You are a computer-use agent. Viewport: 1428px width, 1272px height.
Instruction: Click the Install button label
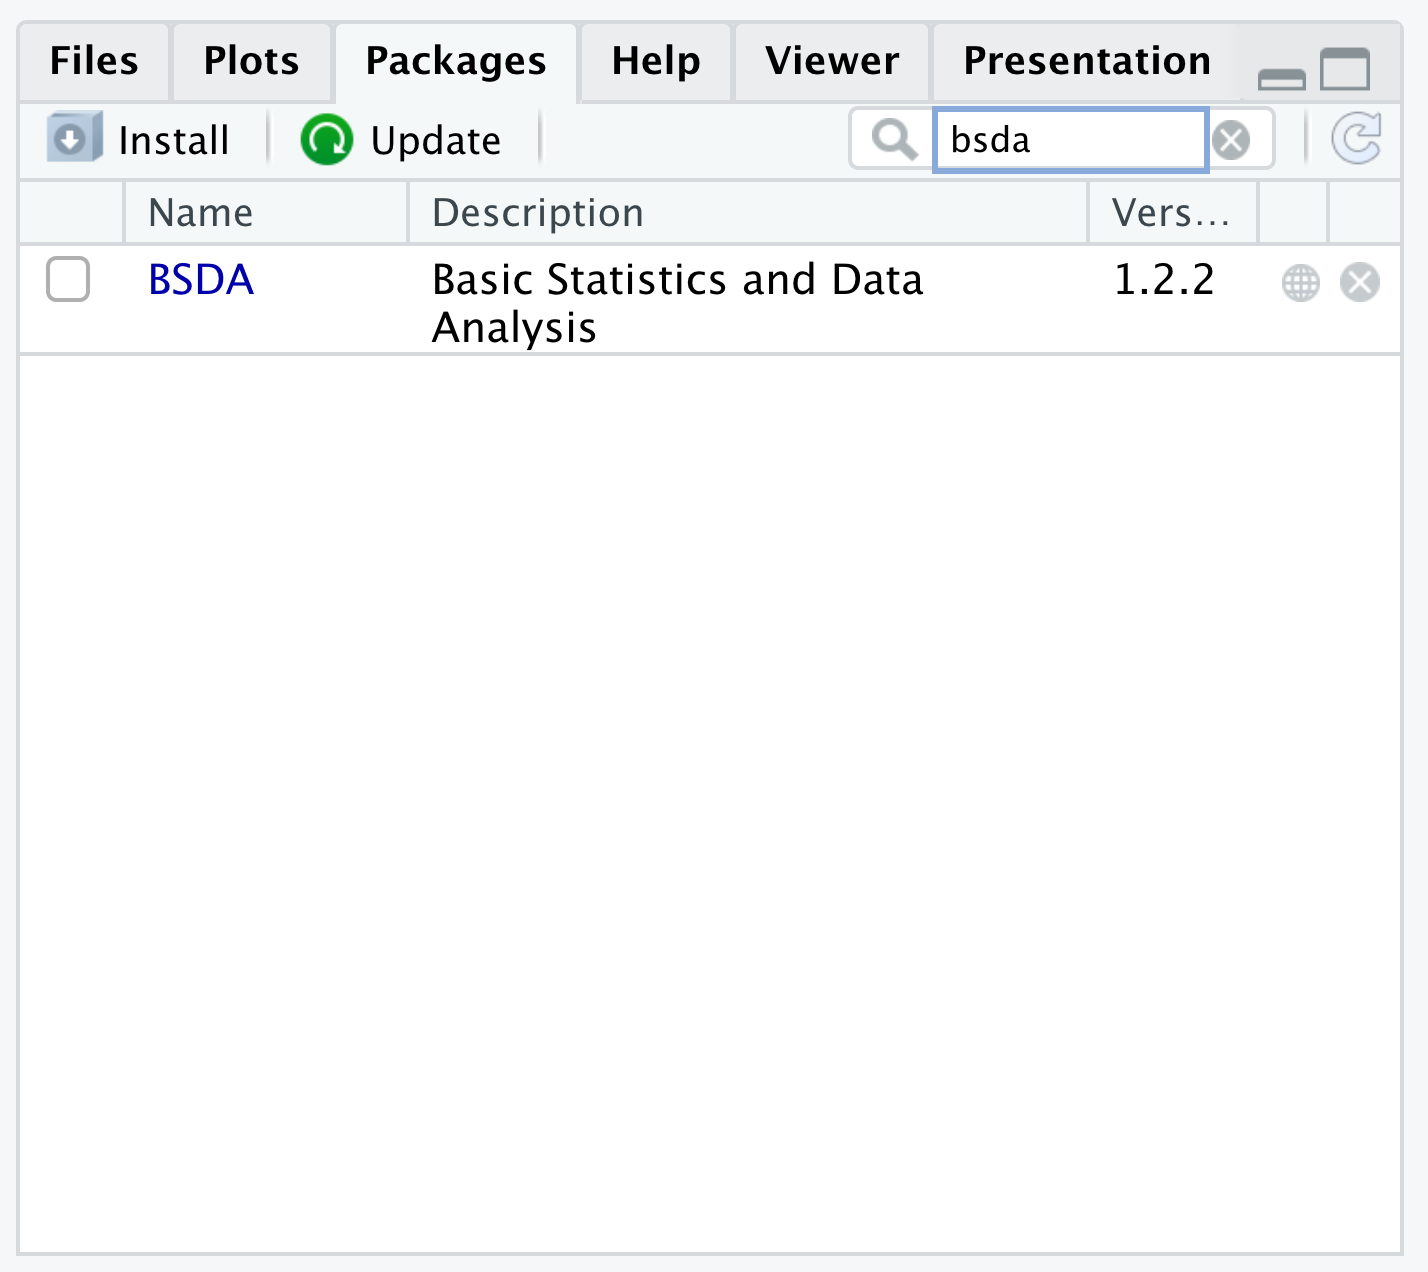174,140
